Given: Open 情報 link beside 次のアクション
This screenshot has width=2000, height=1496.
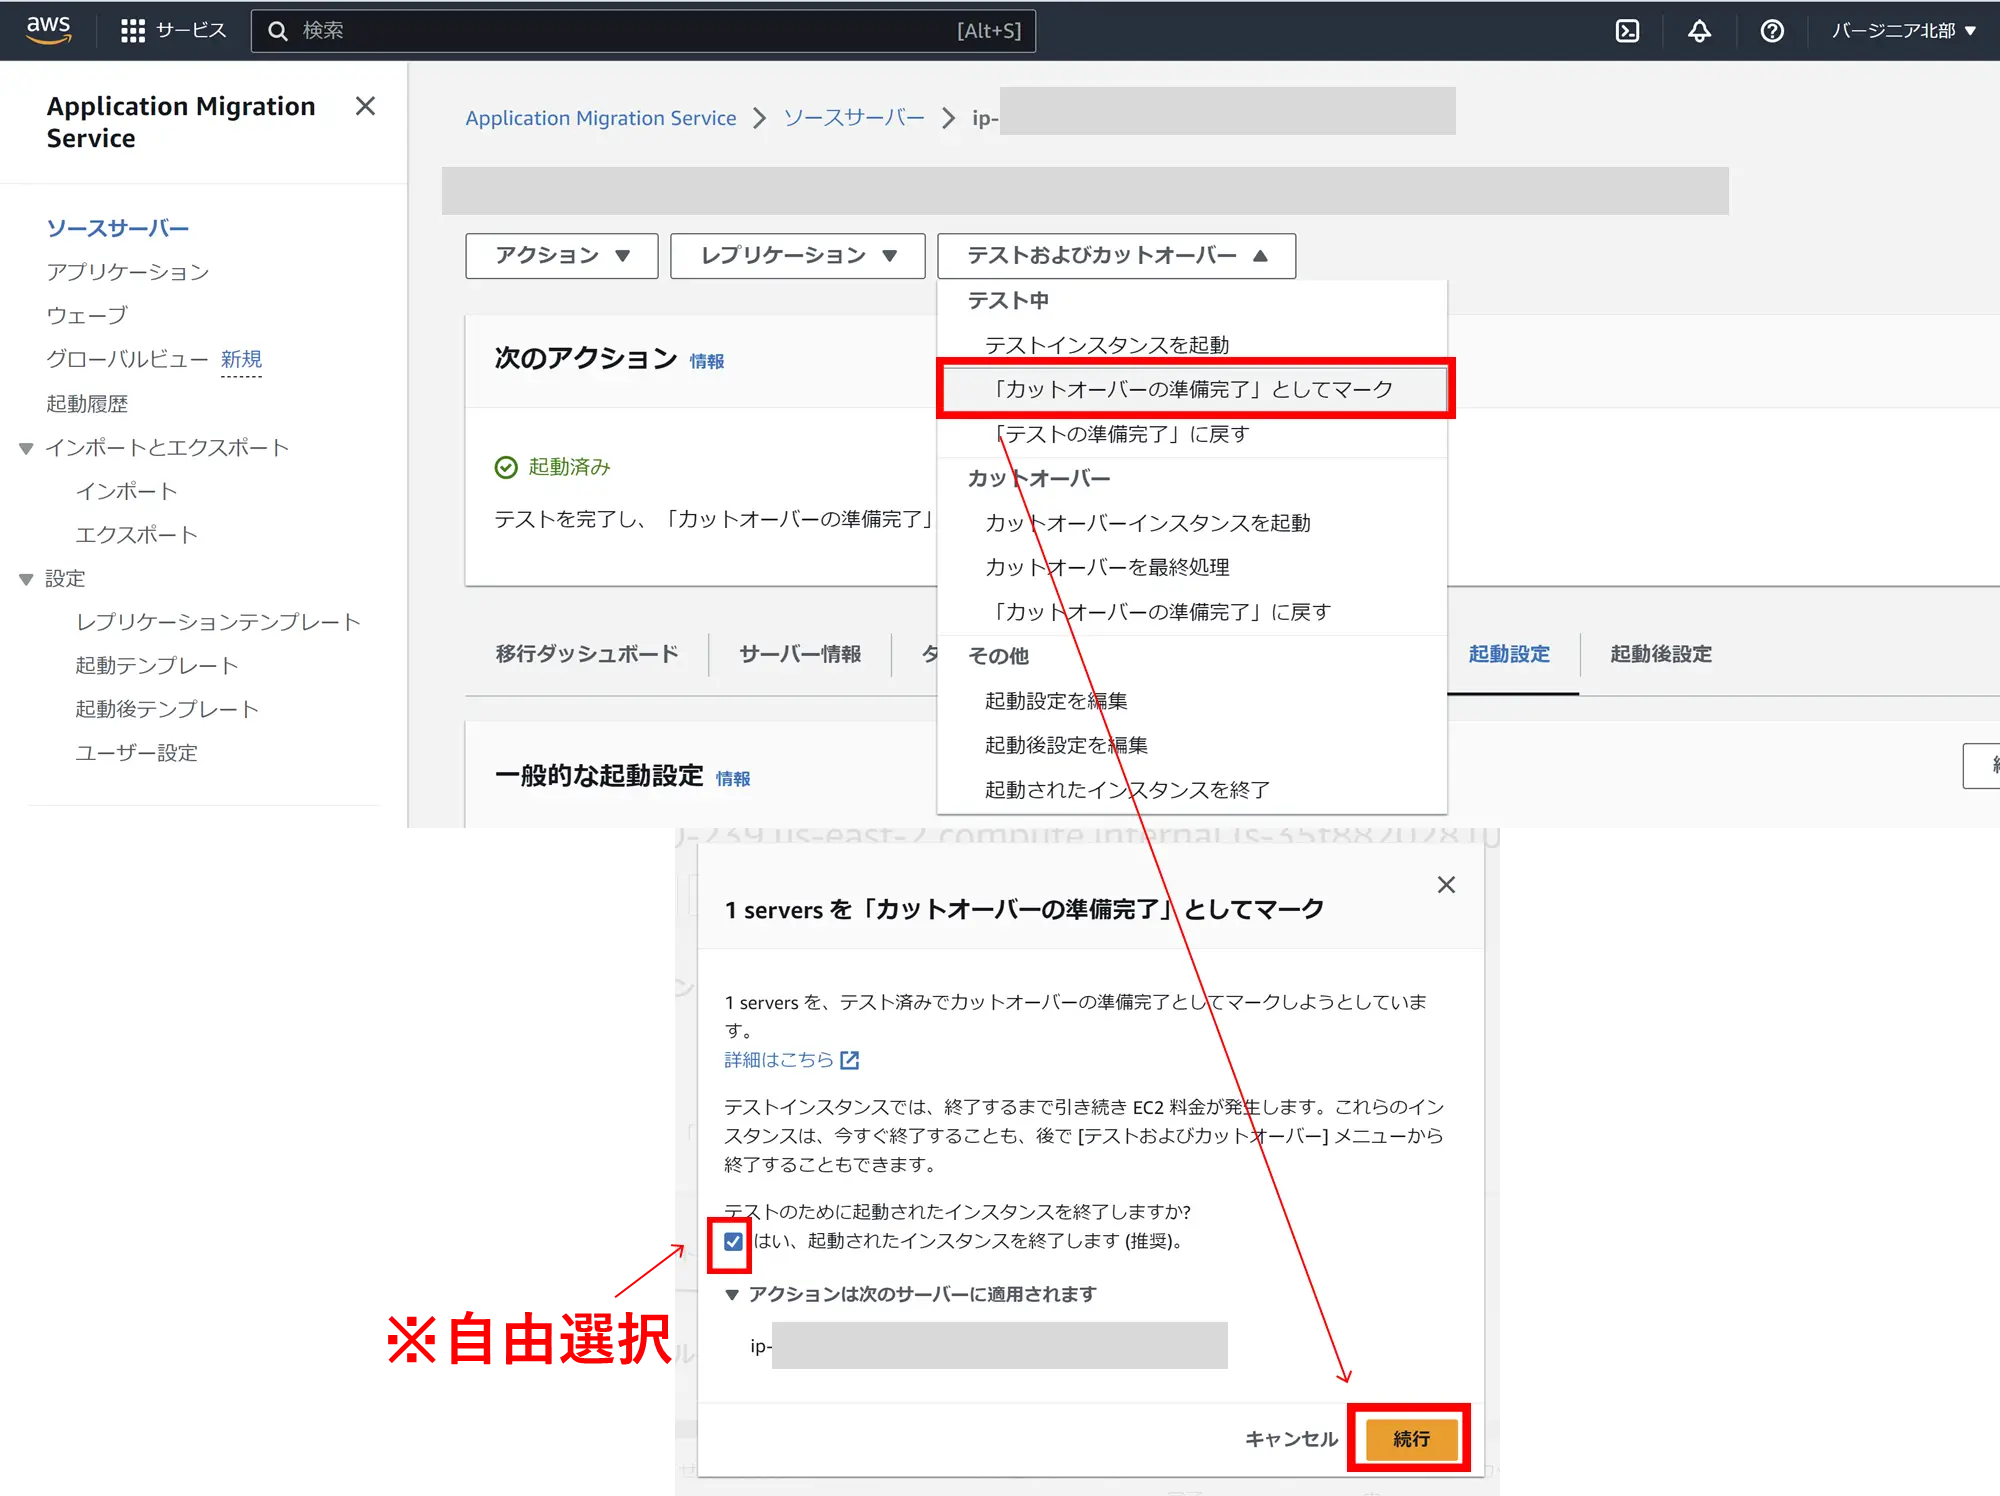Looking at the screenshot, I should (x=707, y=361).
